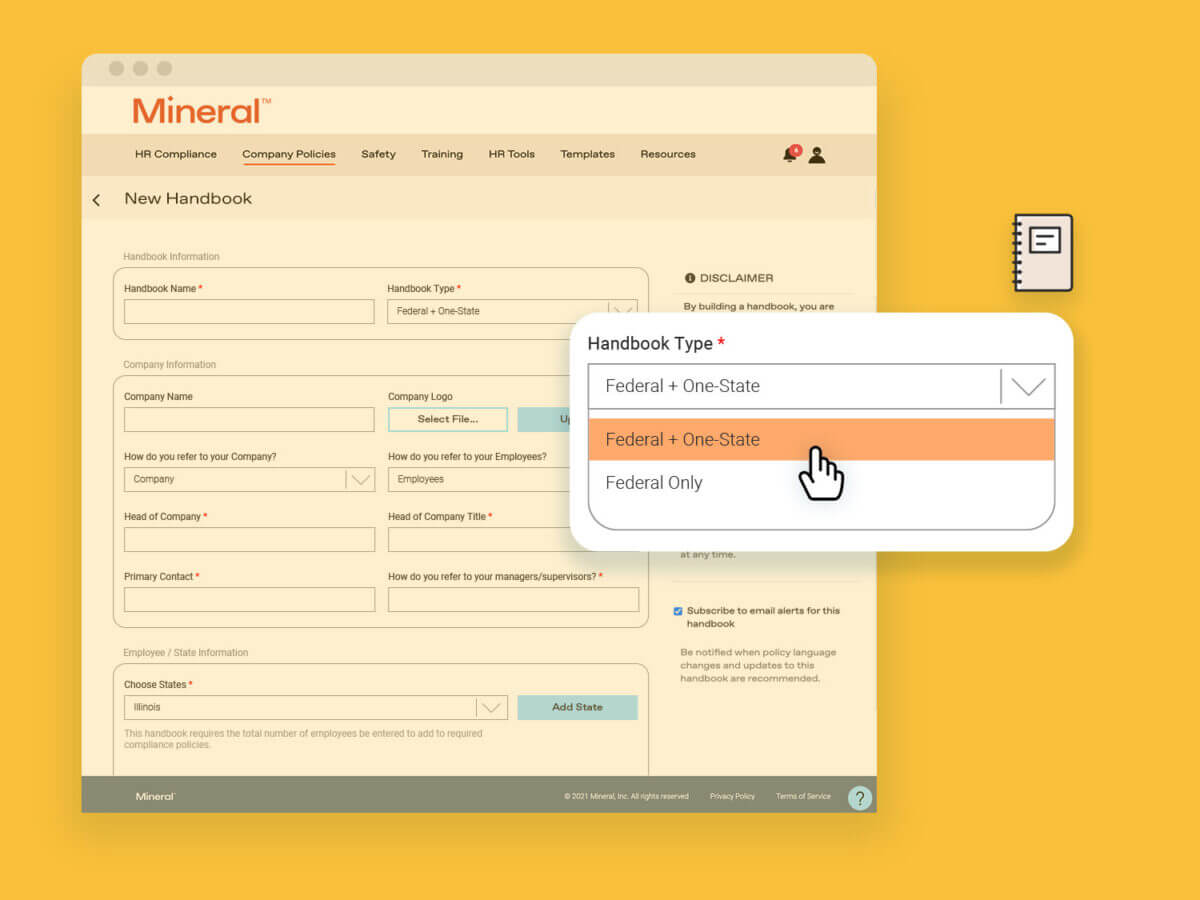Open the Templates section
The width and height of the screenshot is (1200, 900).
click(587, 154)
